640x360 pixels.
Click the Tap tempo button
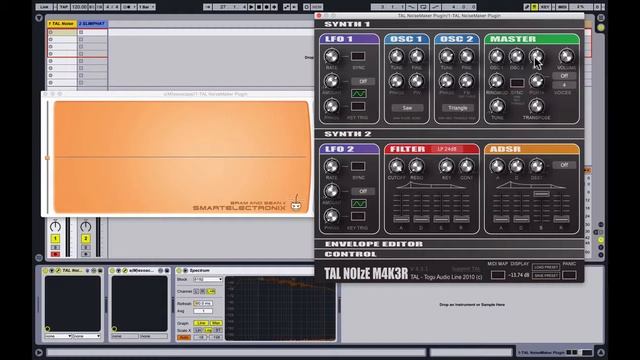[x=63, y=7]
